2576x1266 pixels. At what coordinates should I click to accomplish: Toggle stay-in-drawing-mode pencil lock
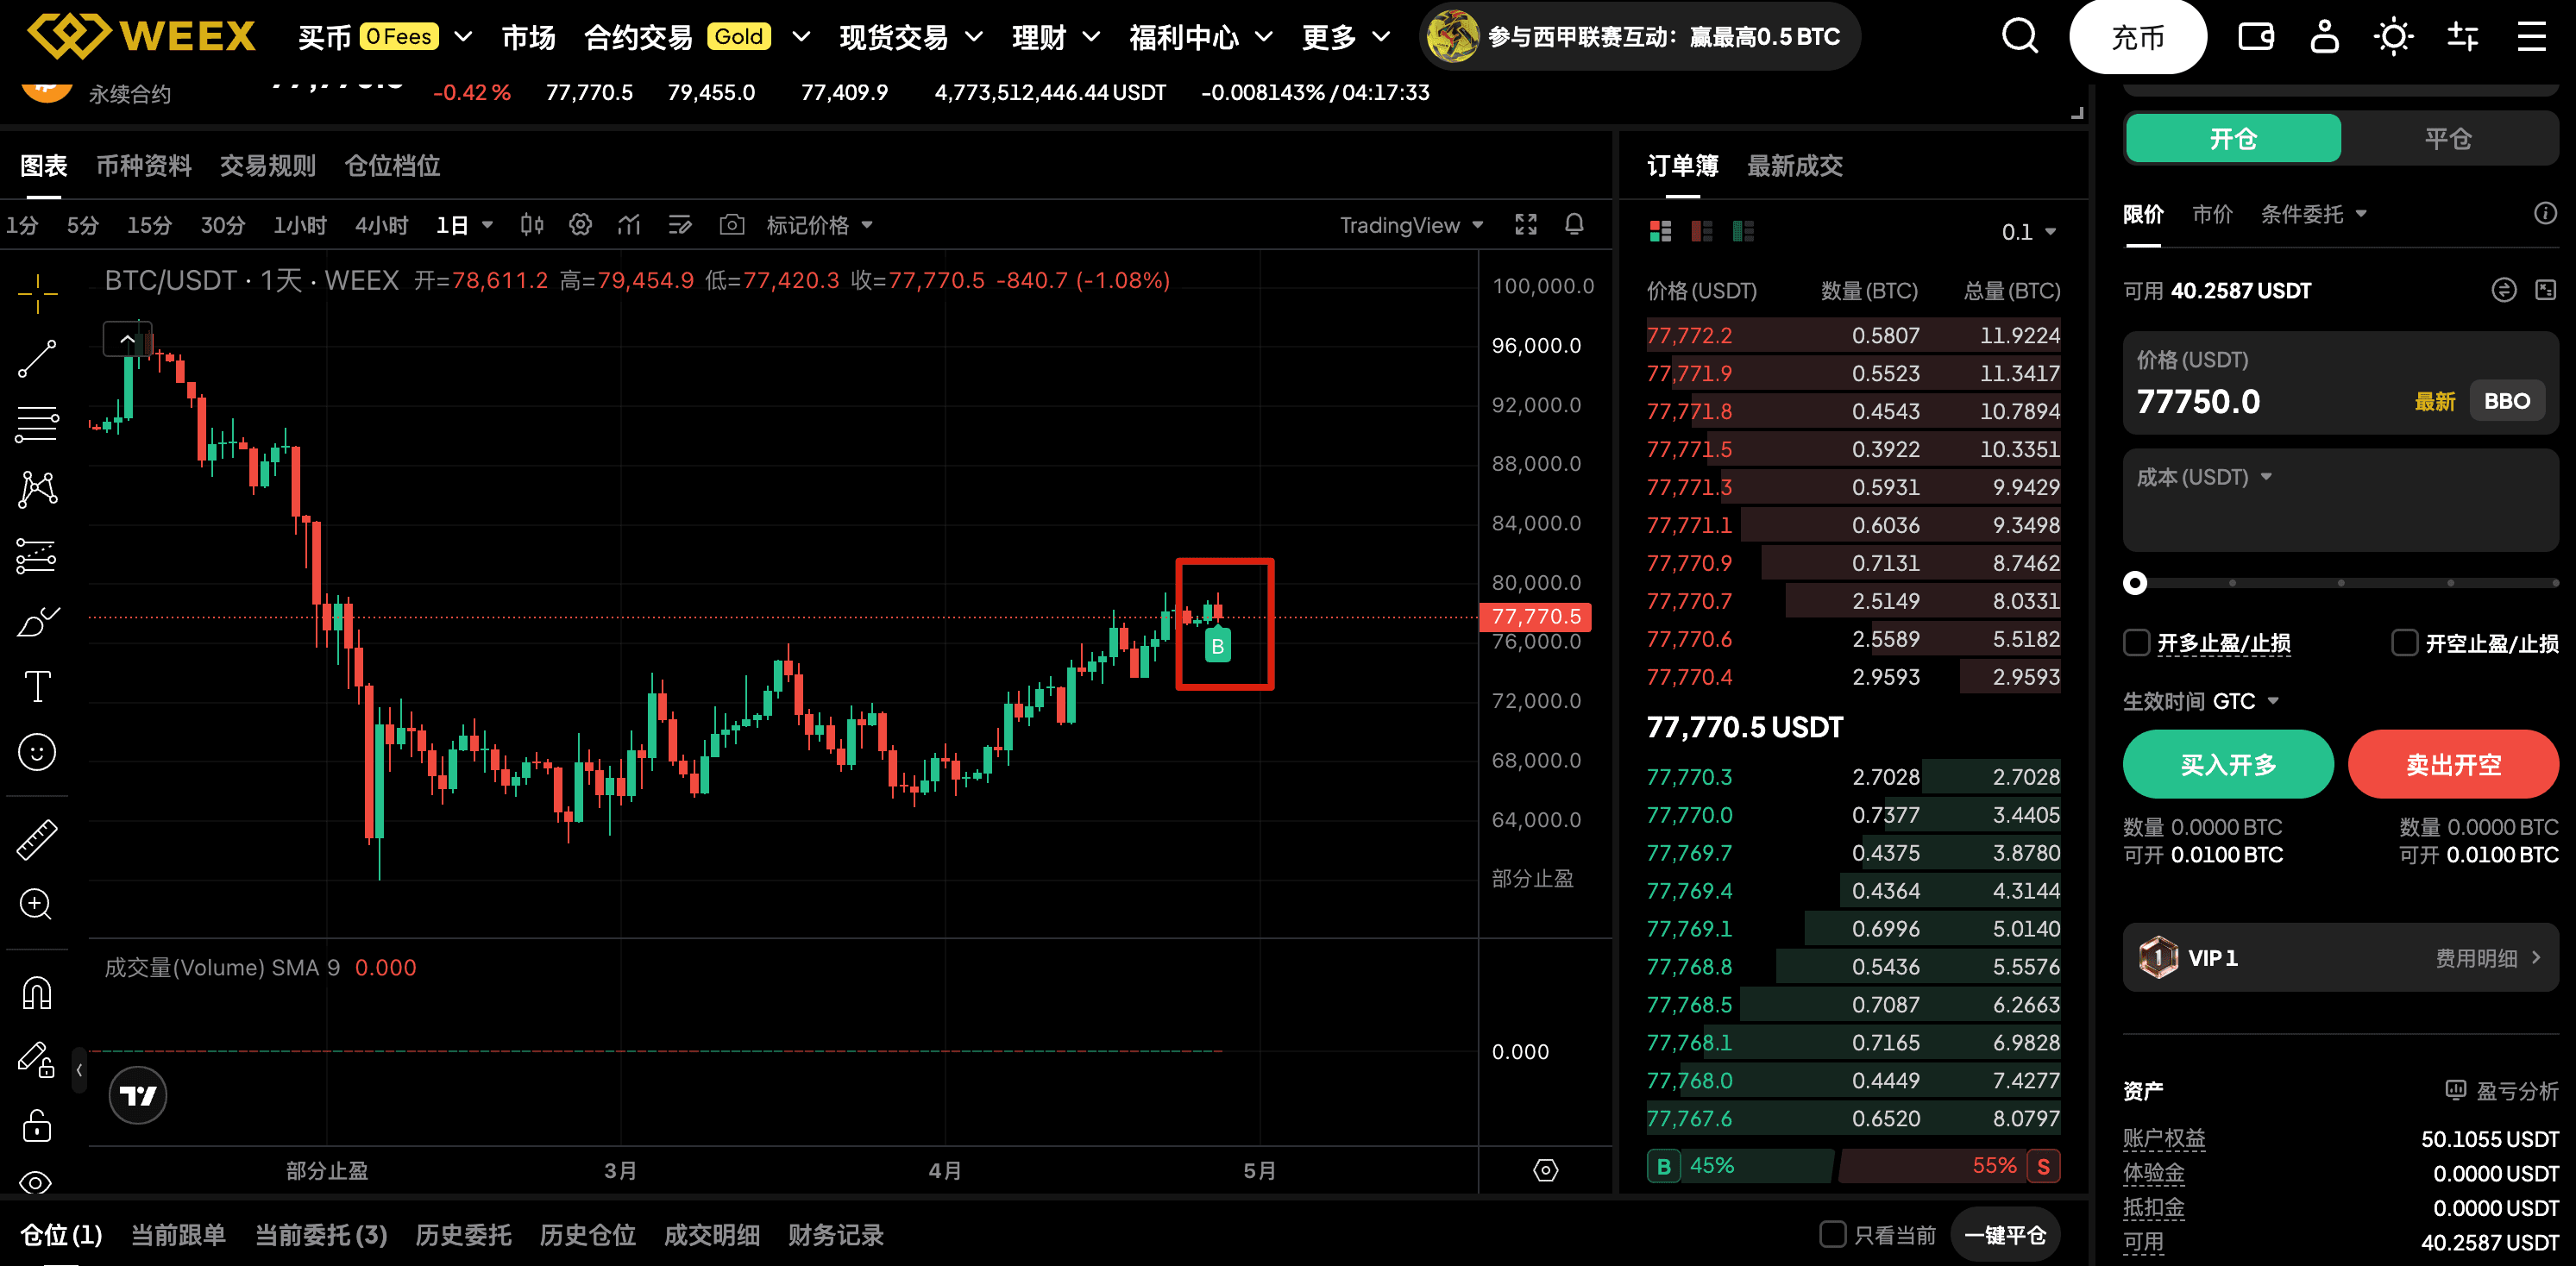[x=37, y=1060]
